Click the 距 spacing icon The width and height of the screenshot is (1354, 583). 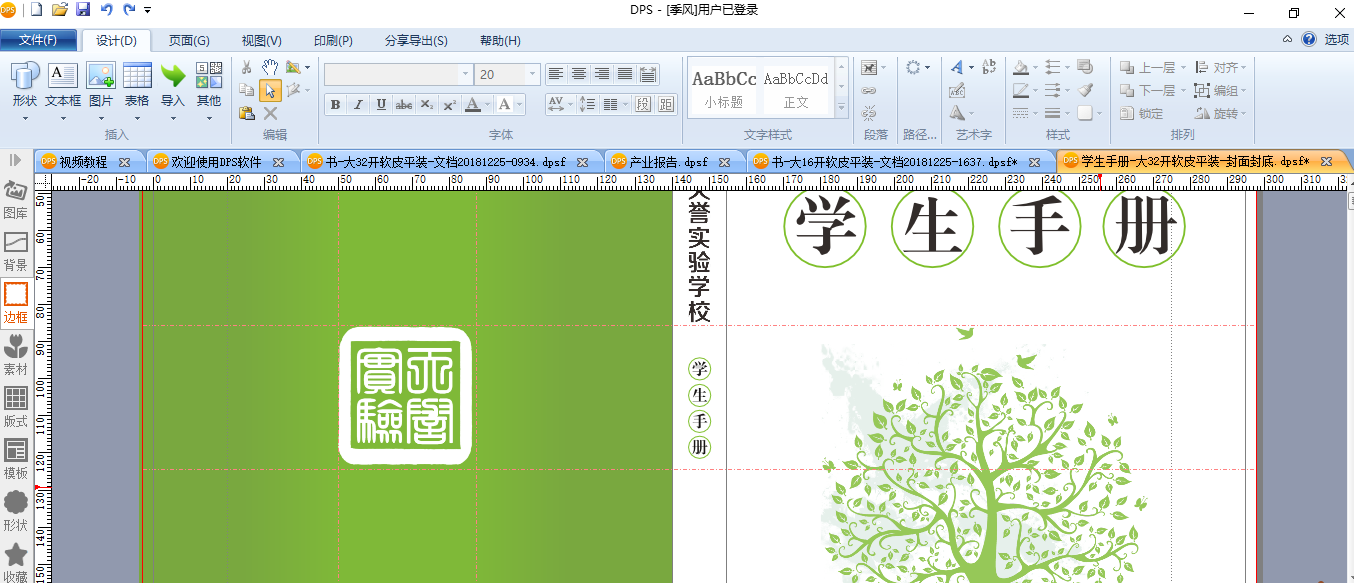click(667, 104)
